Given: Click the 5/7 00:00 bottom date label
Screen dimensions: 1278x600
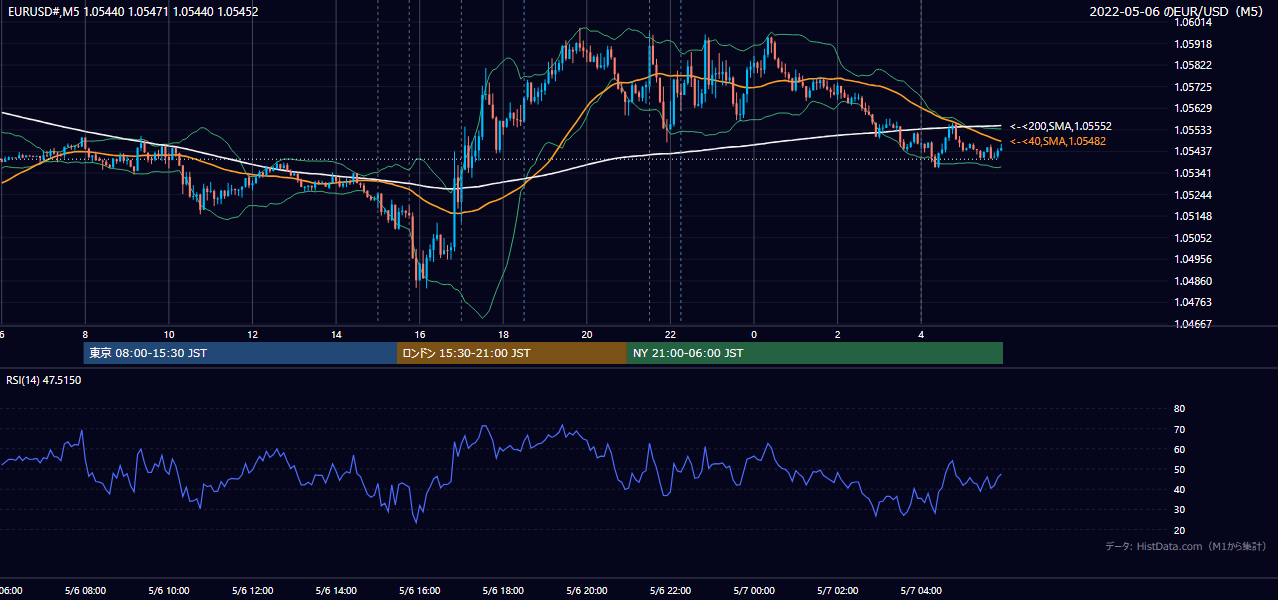Looking at the screenshot, I should point(754,591).
